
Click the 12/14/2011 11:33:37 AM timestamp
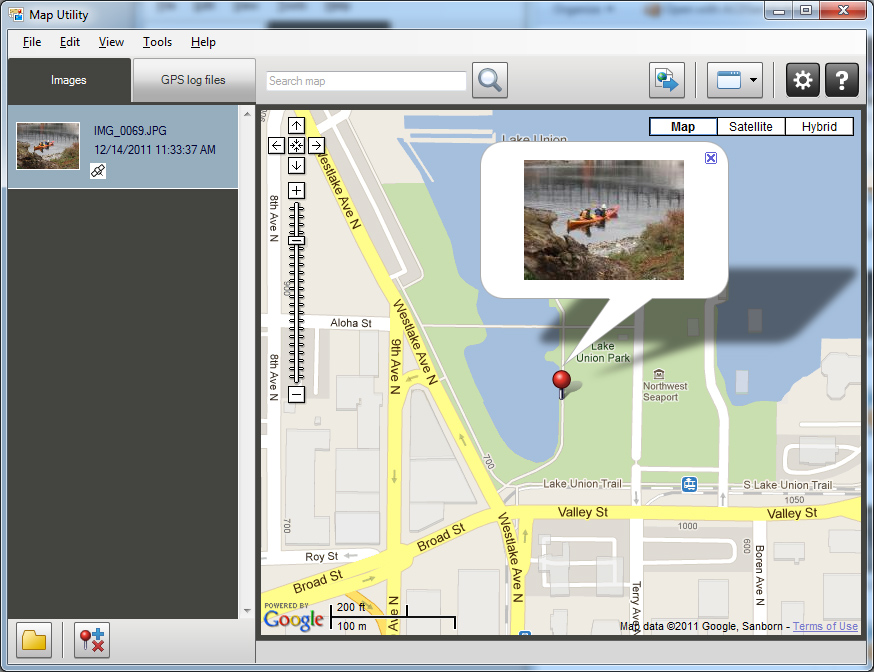pyautogui.click(x=154, y=149)
